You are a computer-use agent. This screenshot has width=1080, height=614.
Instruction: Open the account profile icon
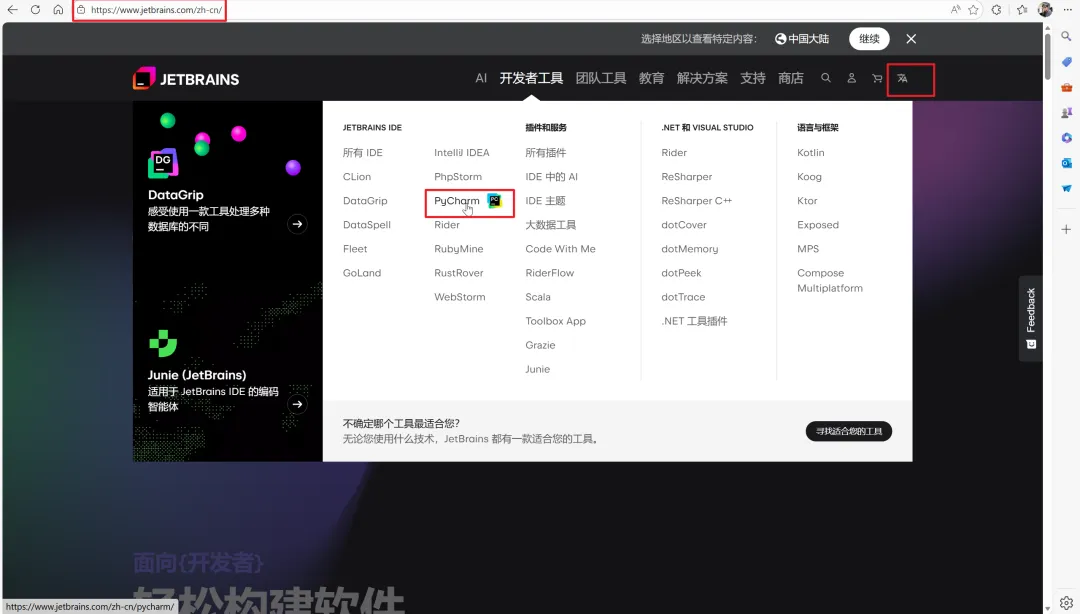(x=851, y=78)
